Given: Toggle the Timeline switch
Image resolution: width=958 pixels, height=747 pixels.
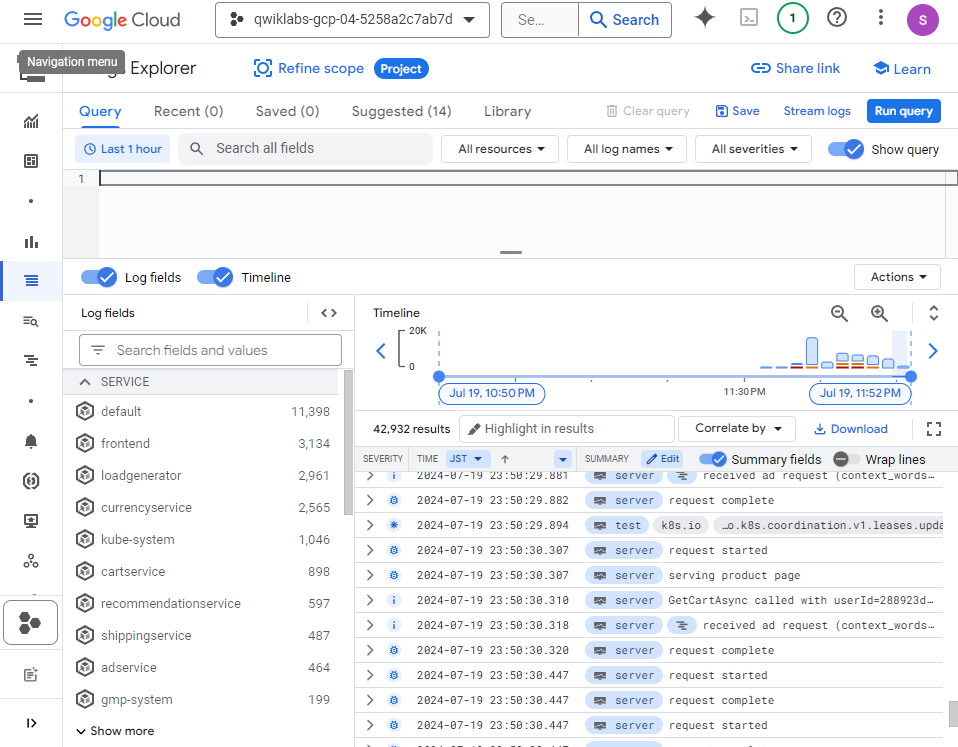Looking at the screenshot, I should tap(215, 277).
